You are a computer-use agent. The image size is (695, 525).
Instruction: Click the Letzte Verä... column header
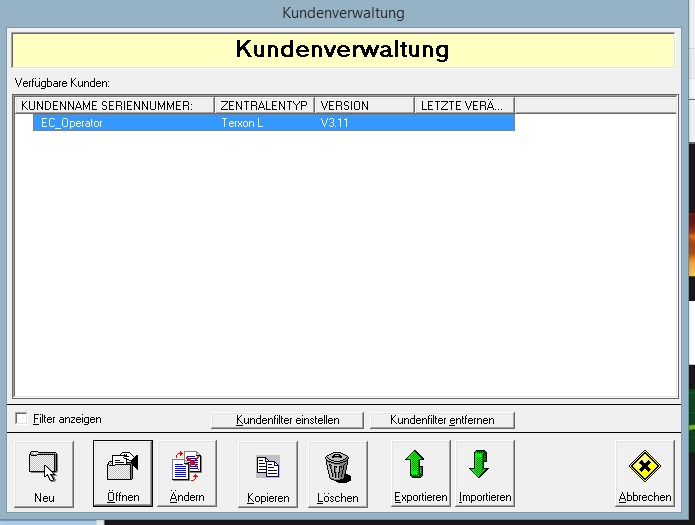point(464,105)
